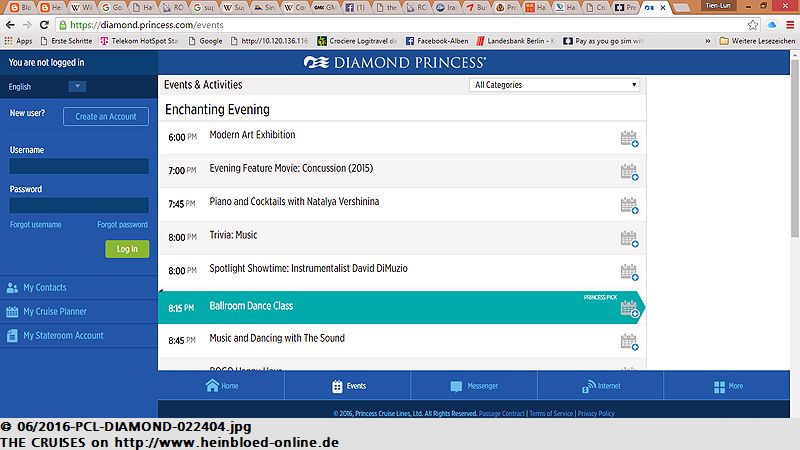Click the address bar URL
800x450 pixels.
point(146,24)
